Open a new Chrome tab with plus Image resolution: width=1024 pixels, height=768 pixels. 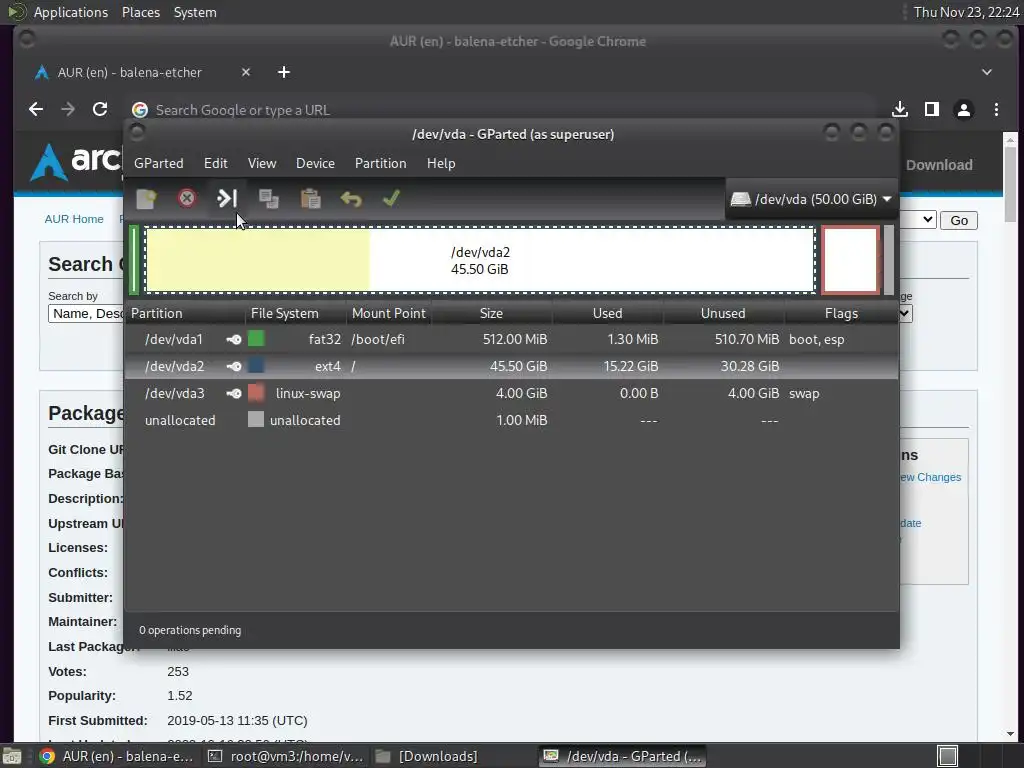tap(283, 72)
